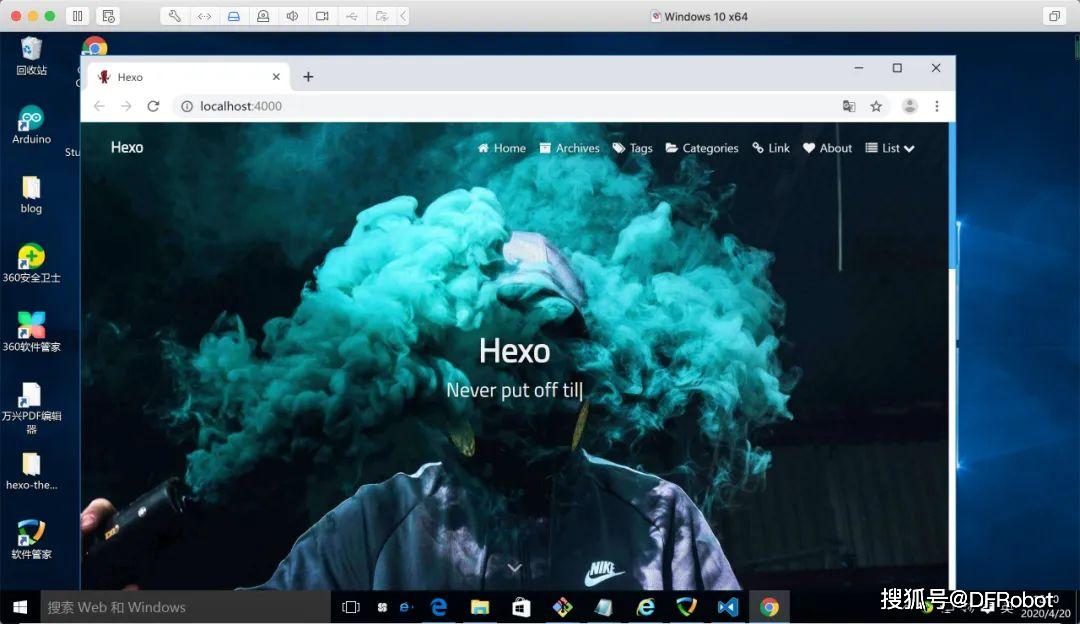Screen dimensions: 1080x624
Task: Reload the localhost page
Action: (x=153, y=106)
